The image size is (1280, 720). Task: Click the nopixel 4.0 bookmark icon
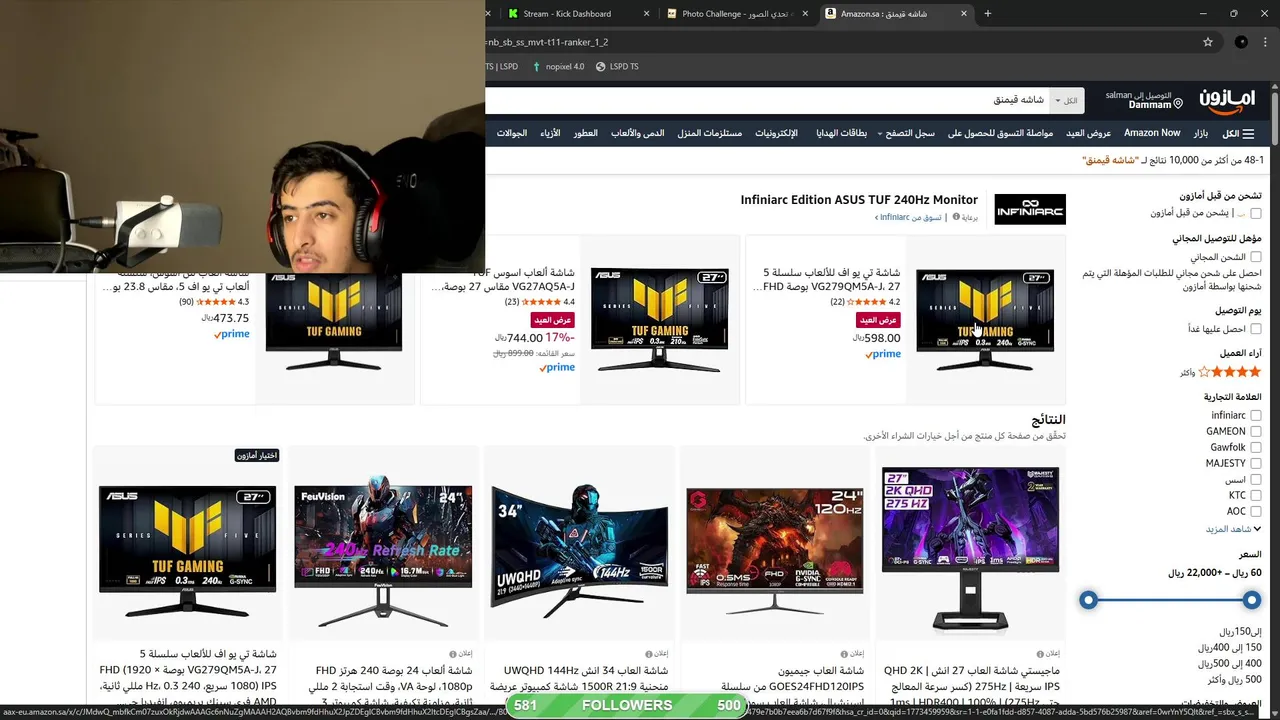pos(536,67)
